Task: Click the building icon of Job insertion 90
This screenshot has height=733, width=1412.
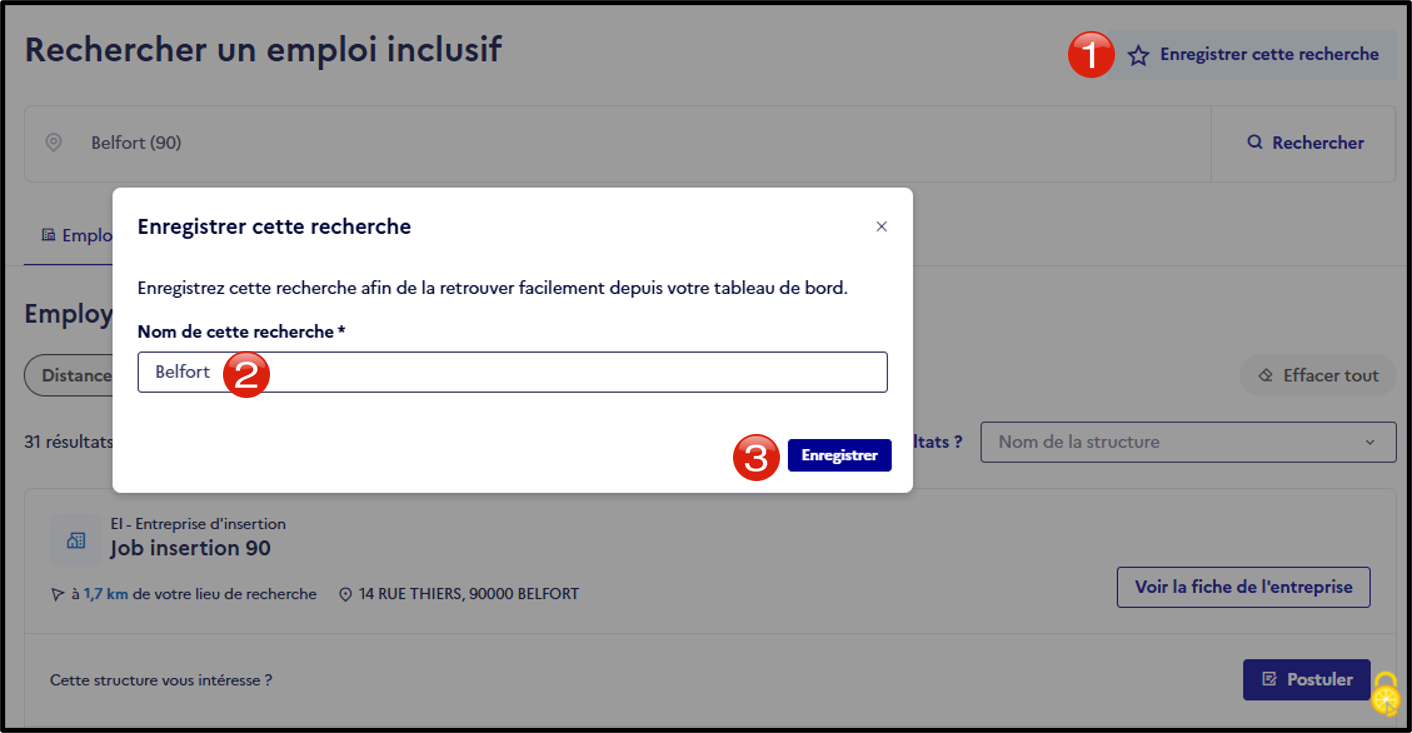Action: coord(76,541)
